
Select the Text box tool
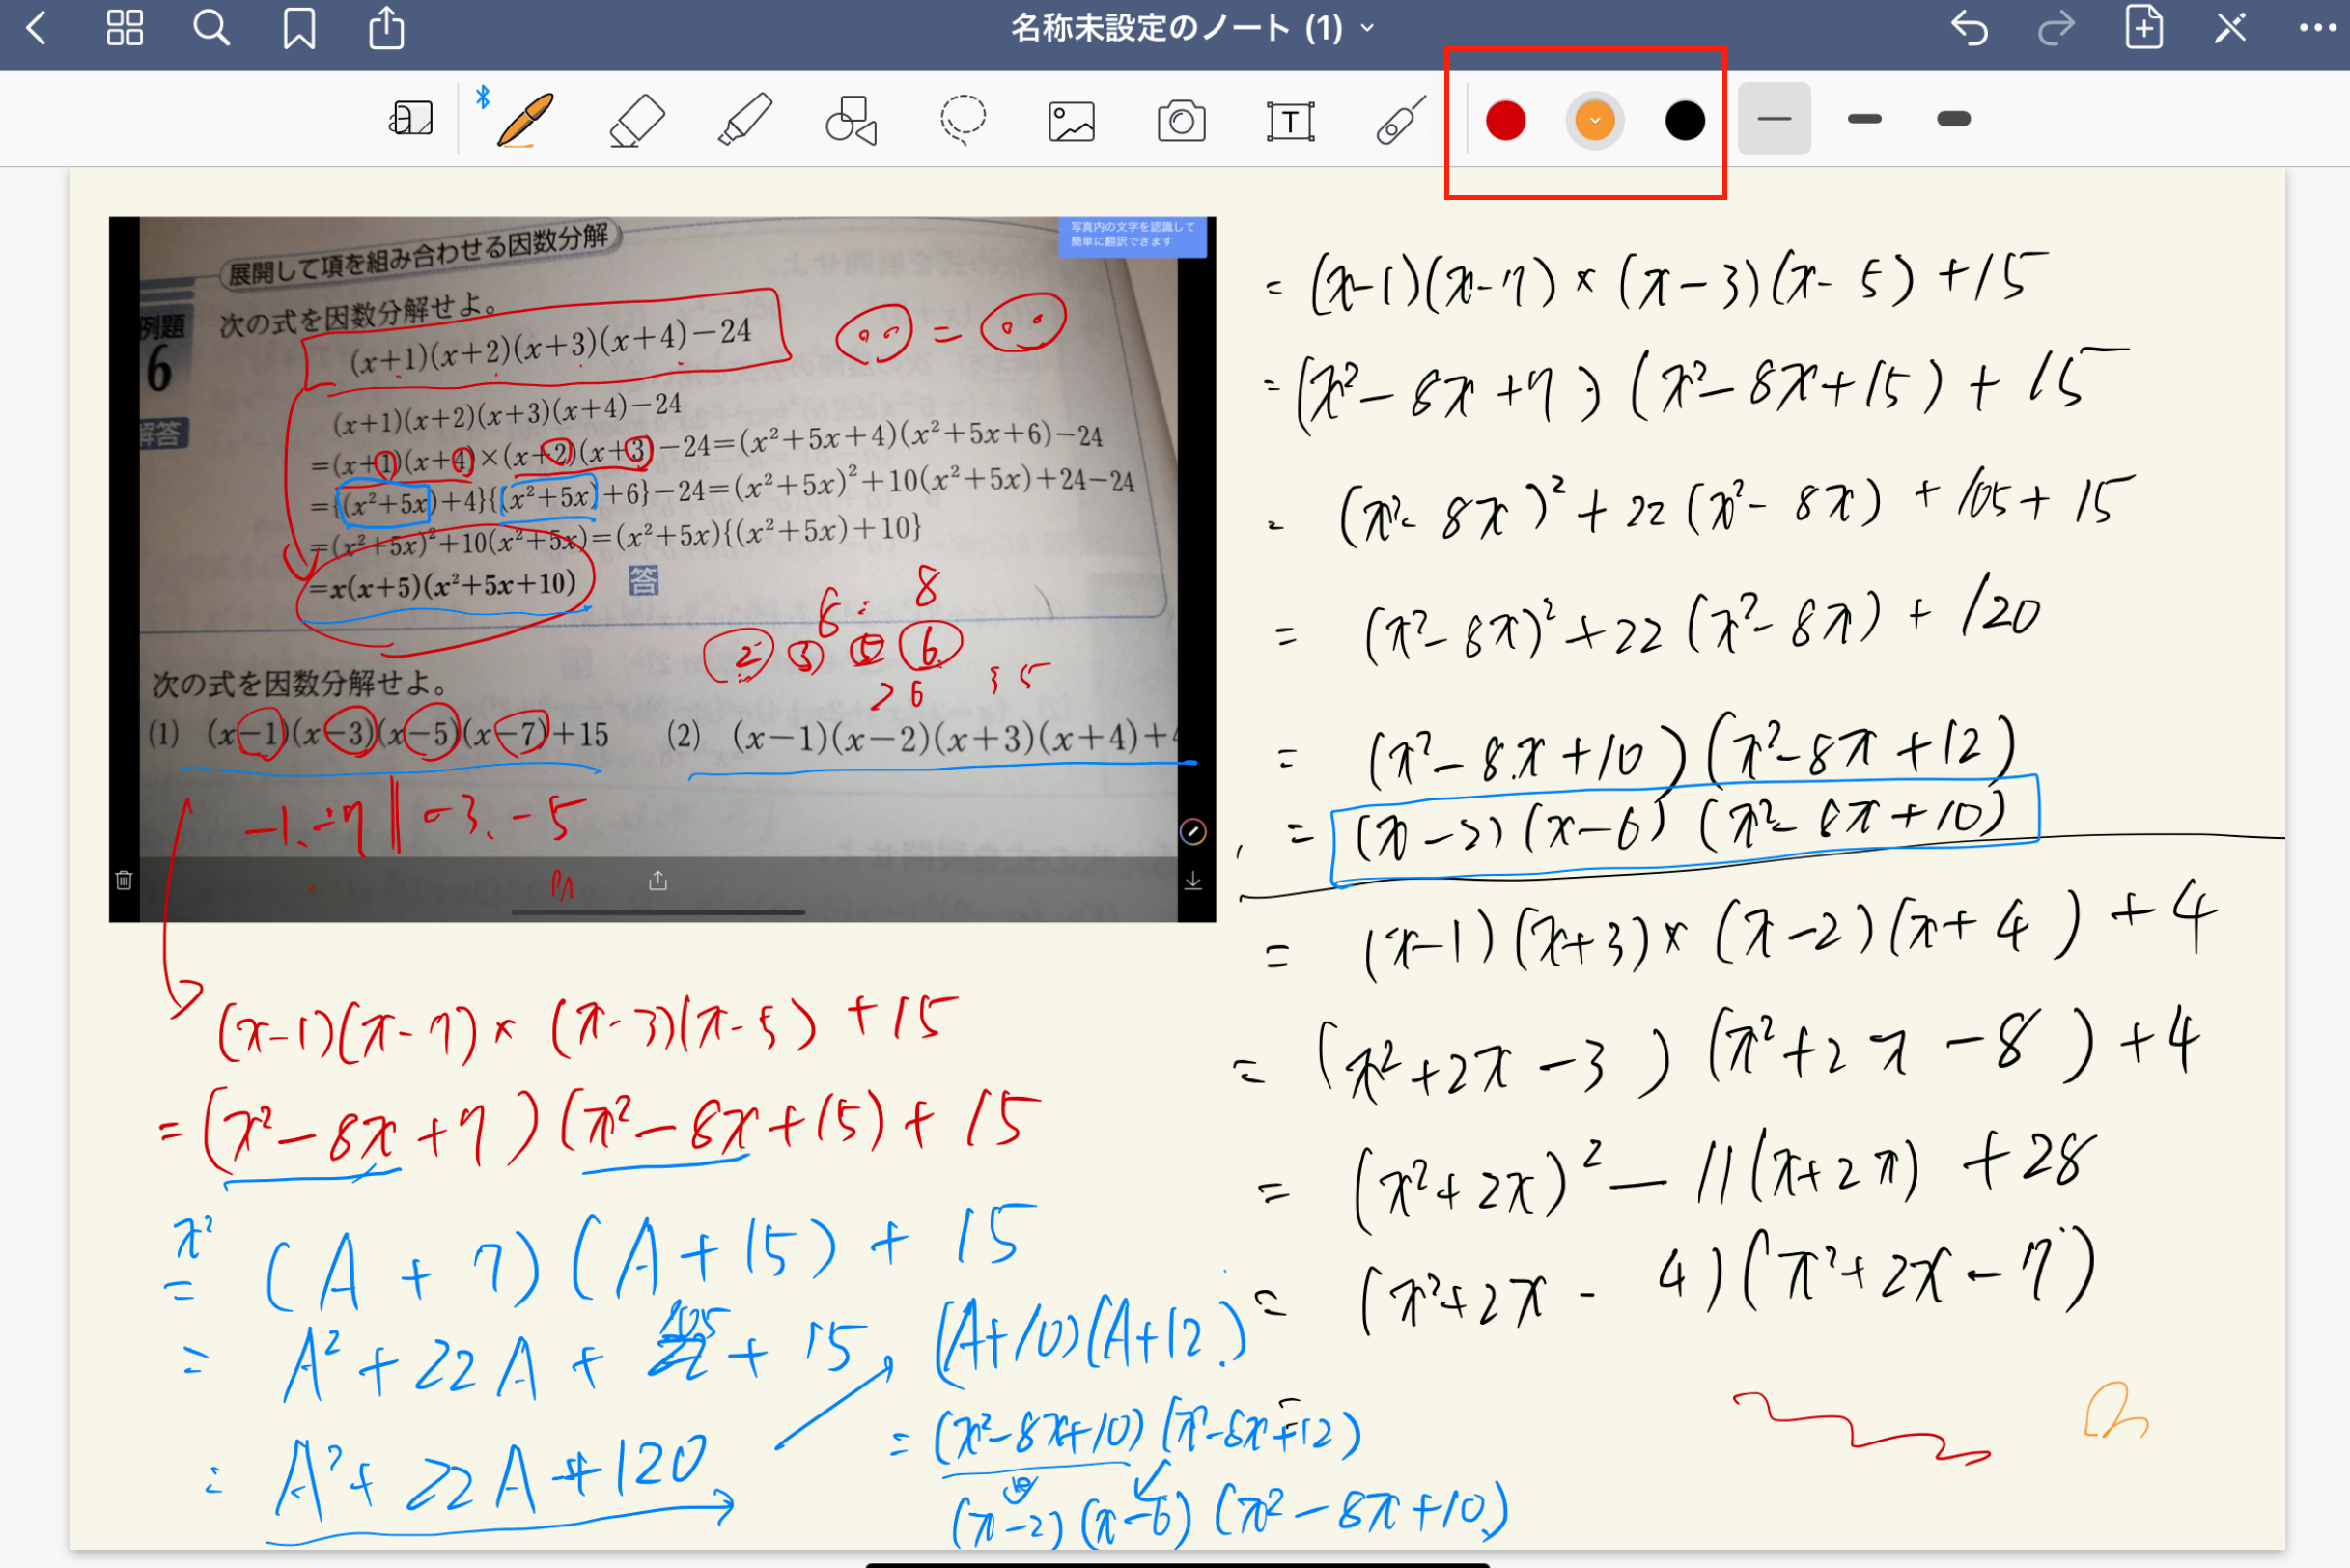tap(1290, 122)
